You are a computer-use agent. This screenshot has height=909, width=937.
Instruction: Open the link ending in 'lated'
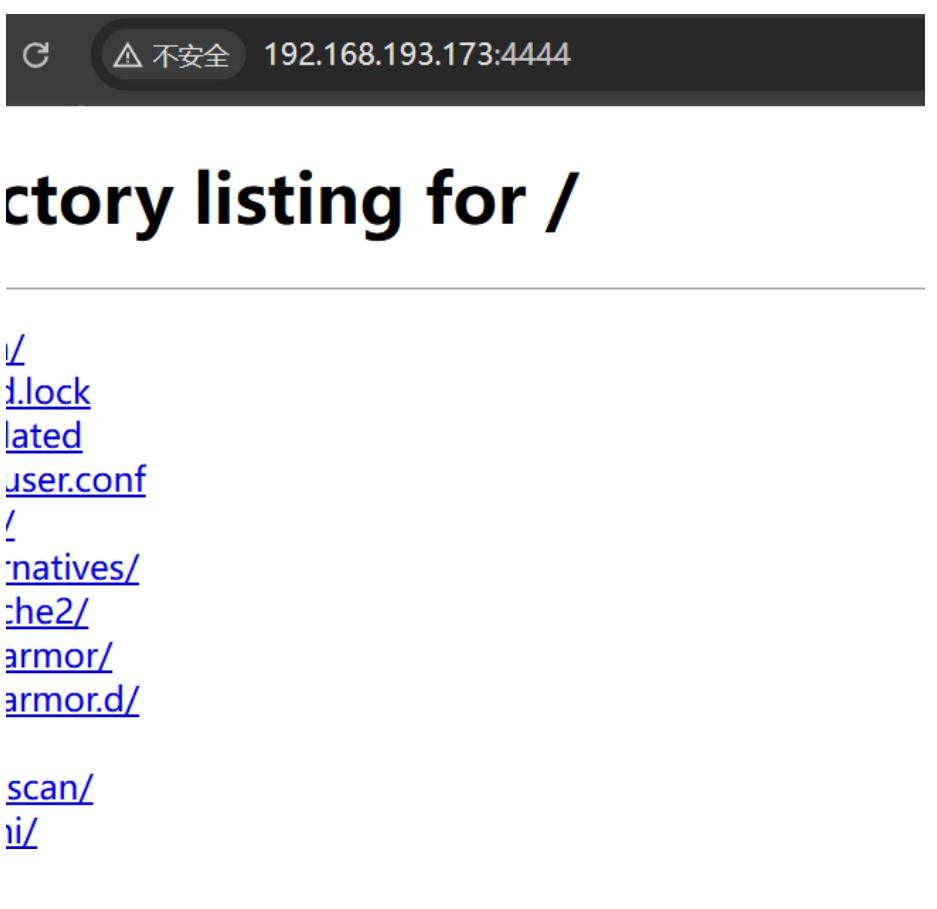point(44,436)
